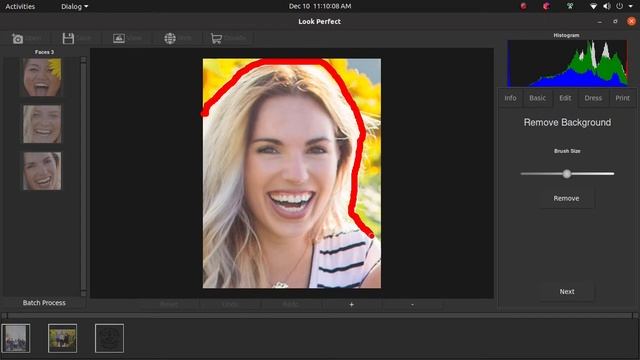The height and width of the screenshot is (360, 640).
Task: Click the plus zoom-in button
Action: pos(351,304)
